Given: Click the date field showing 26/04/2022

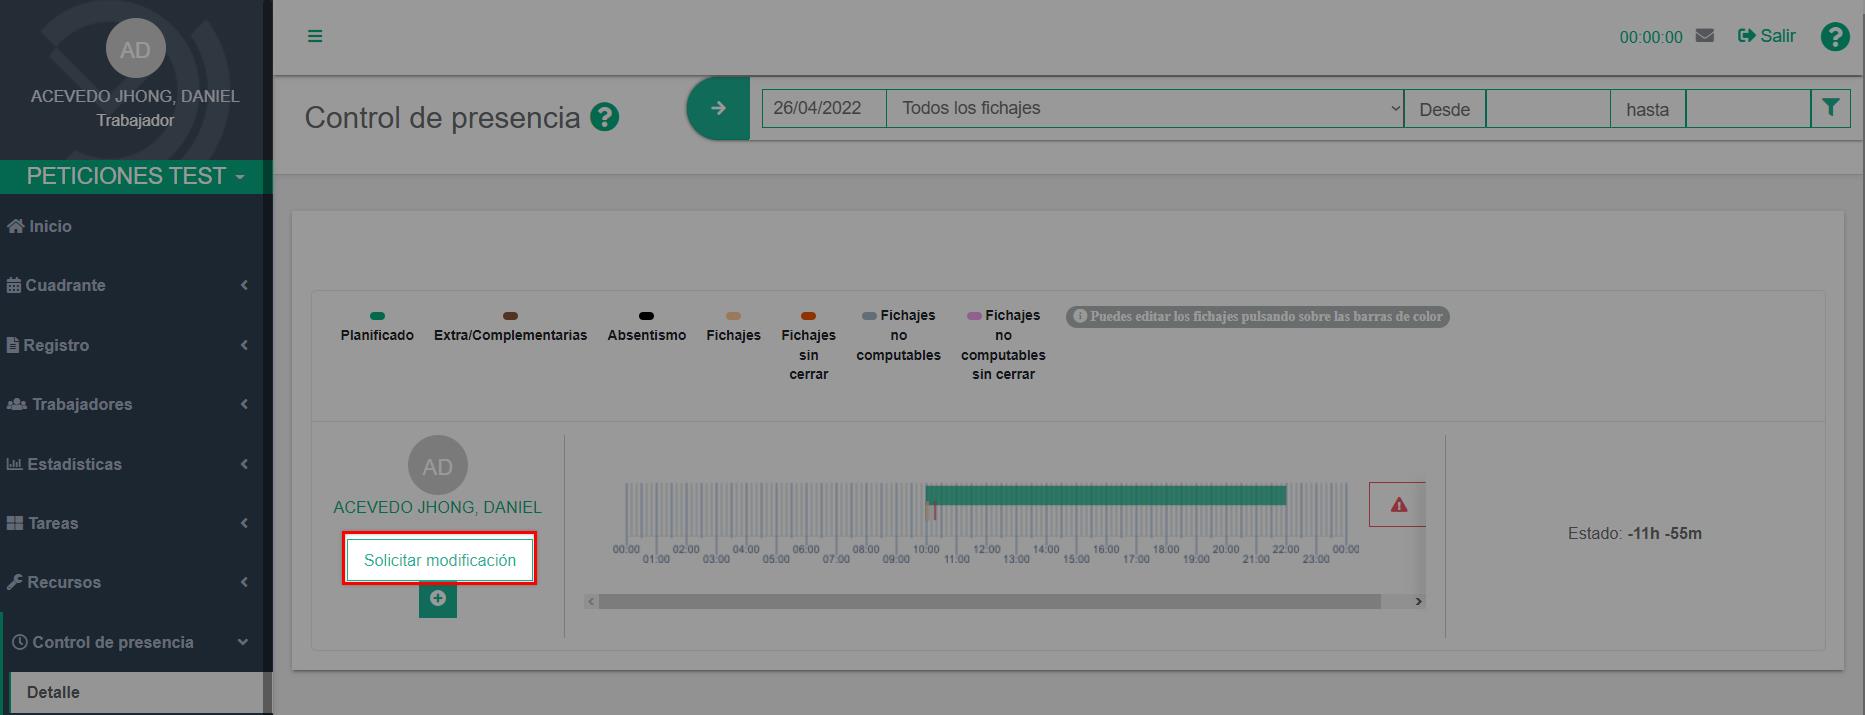Looking at the screenshot, I should tap(823, 108).
